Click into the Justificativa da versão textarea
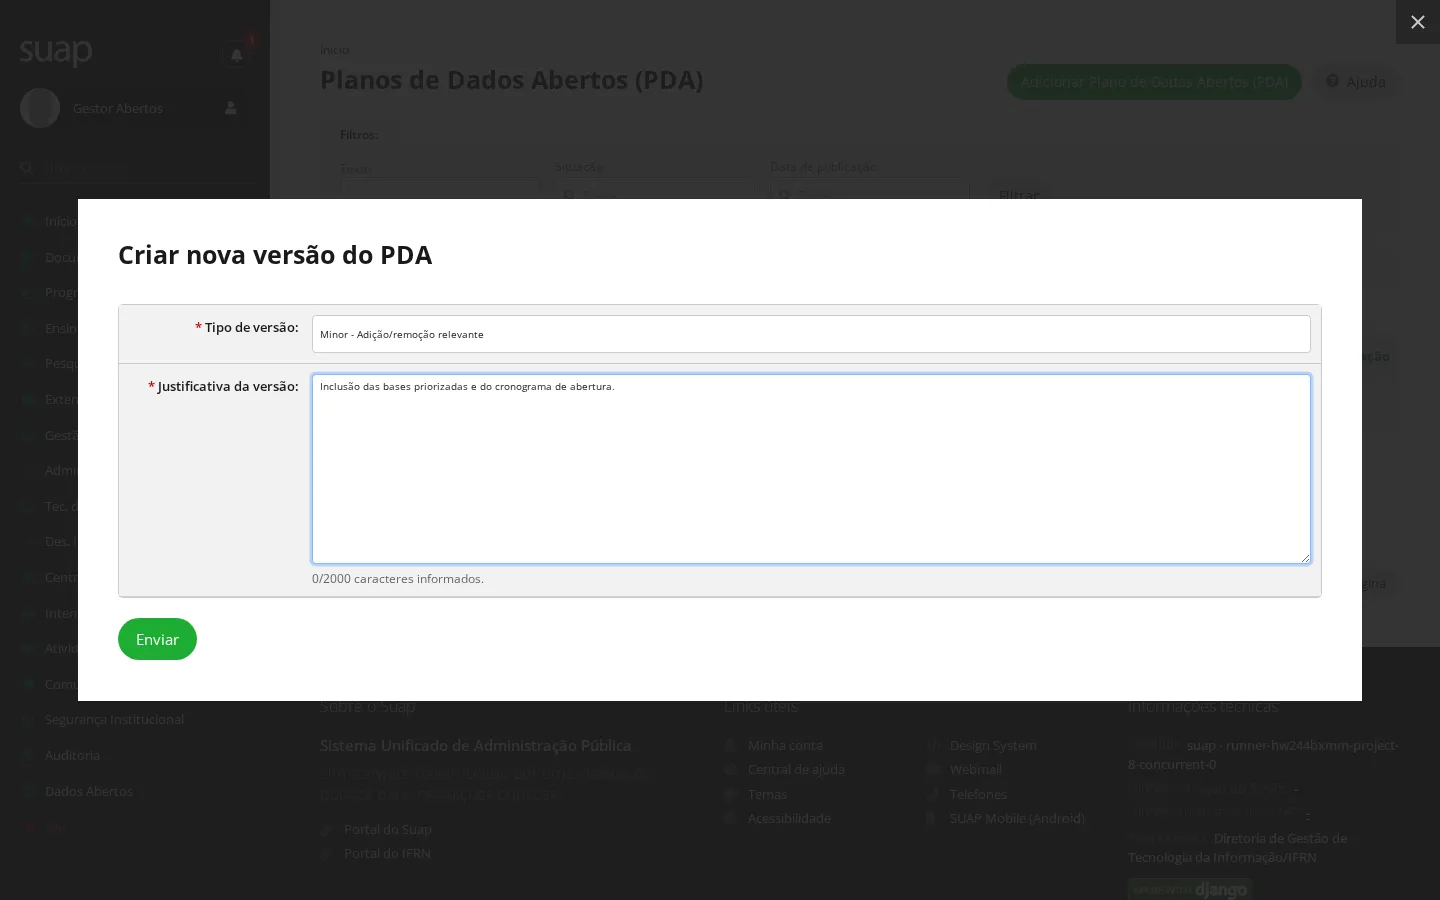The image size is (1440, 900). [811, 469]
